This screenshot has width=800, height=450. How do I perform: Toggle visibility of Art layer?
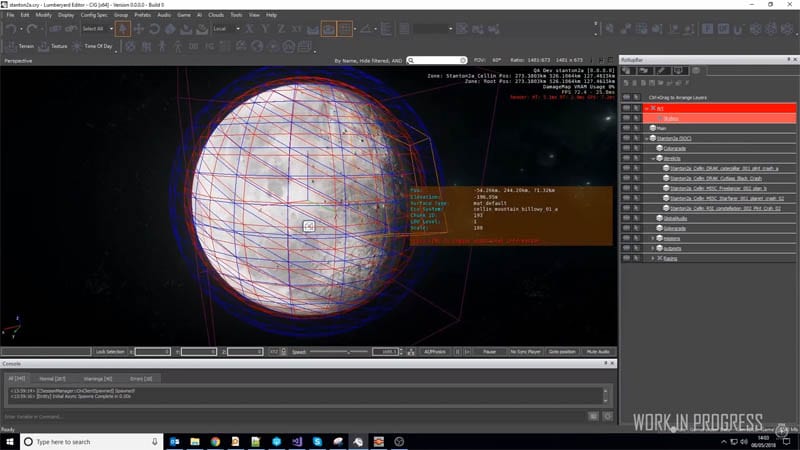click(x=627, y=108)
